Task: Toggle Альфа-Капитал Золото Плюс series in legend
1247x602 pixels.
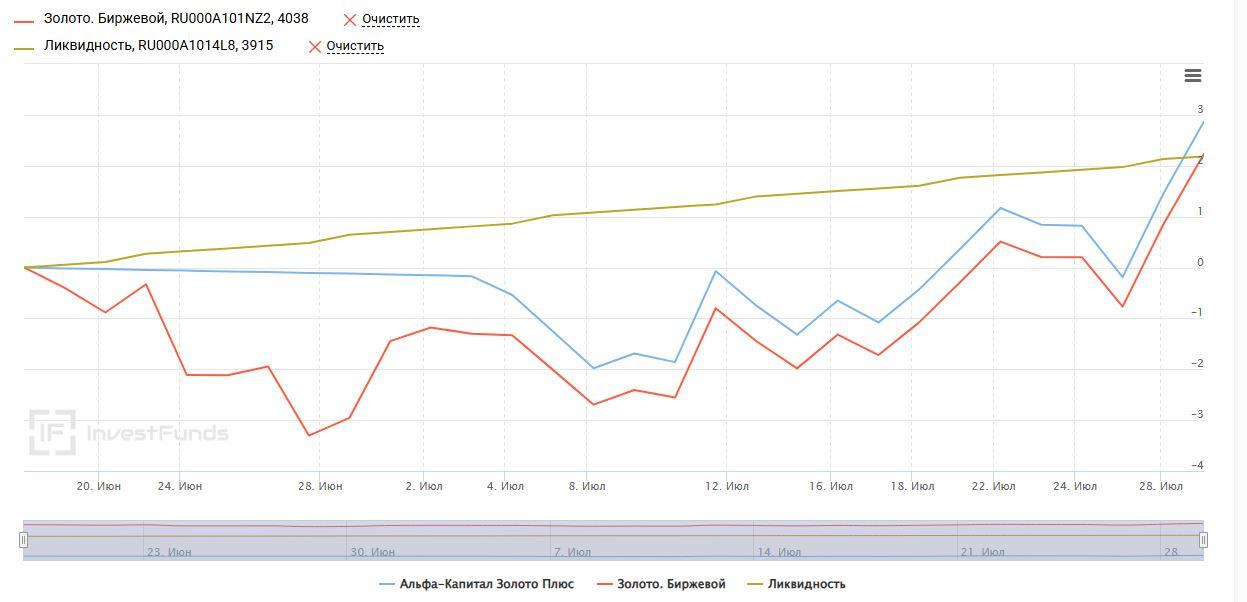Action: click(x=477, y=584)
